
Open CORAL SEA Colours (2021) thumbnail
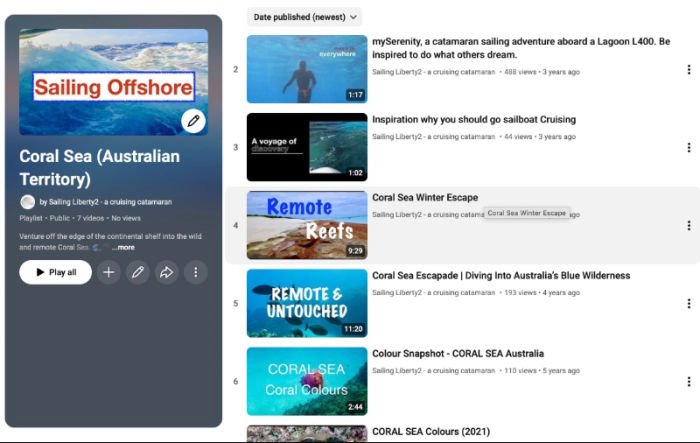(x=307, y=433)
